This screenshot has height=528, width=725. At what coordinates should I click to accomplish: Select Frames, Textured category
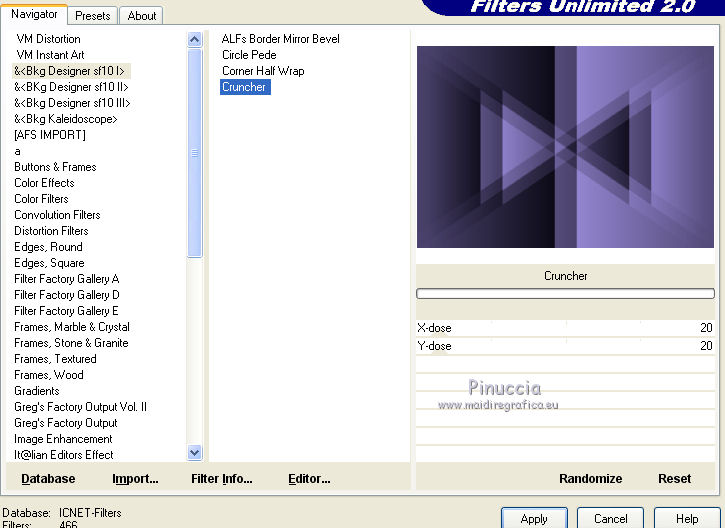55,359
